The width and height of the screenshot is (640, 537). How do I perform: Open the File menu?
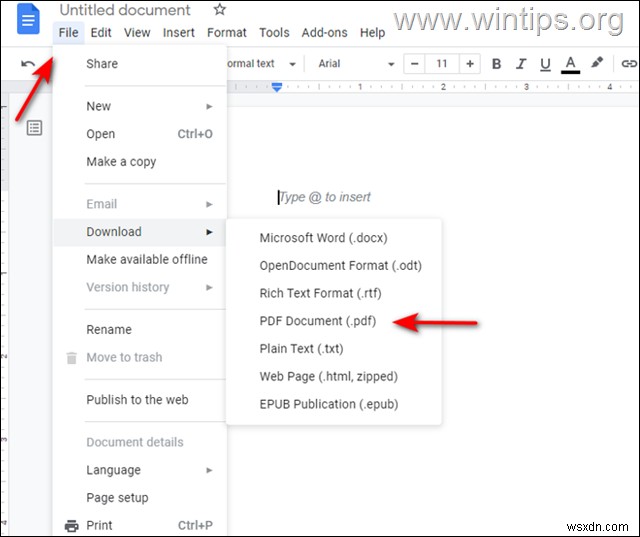[x=68, y=32]
